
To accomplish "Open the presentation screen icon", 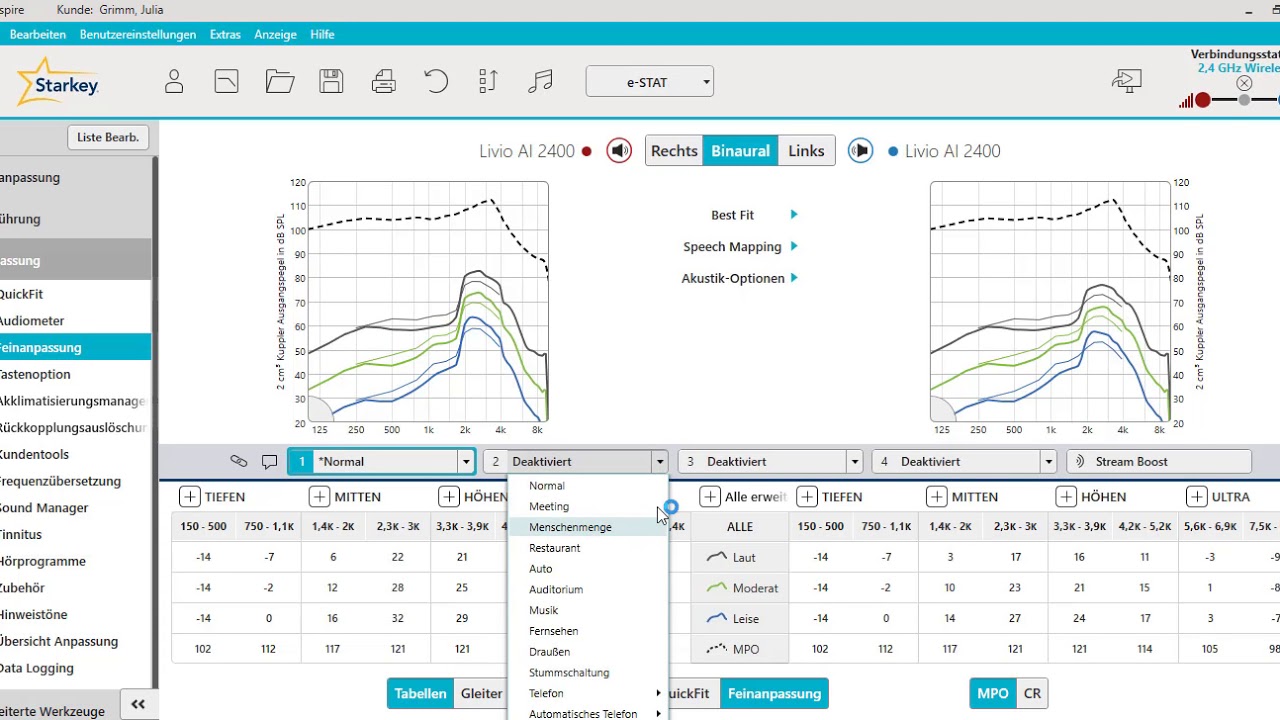I will click(1127, 81).
